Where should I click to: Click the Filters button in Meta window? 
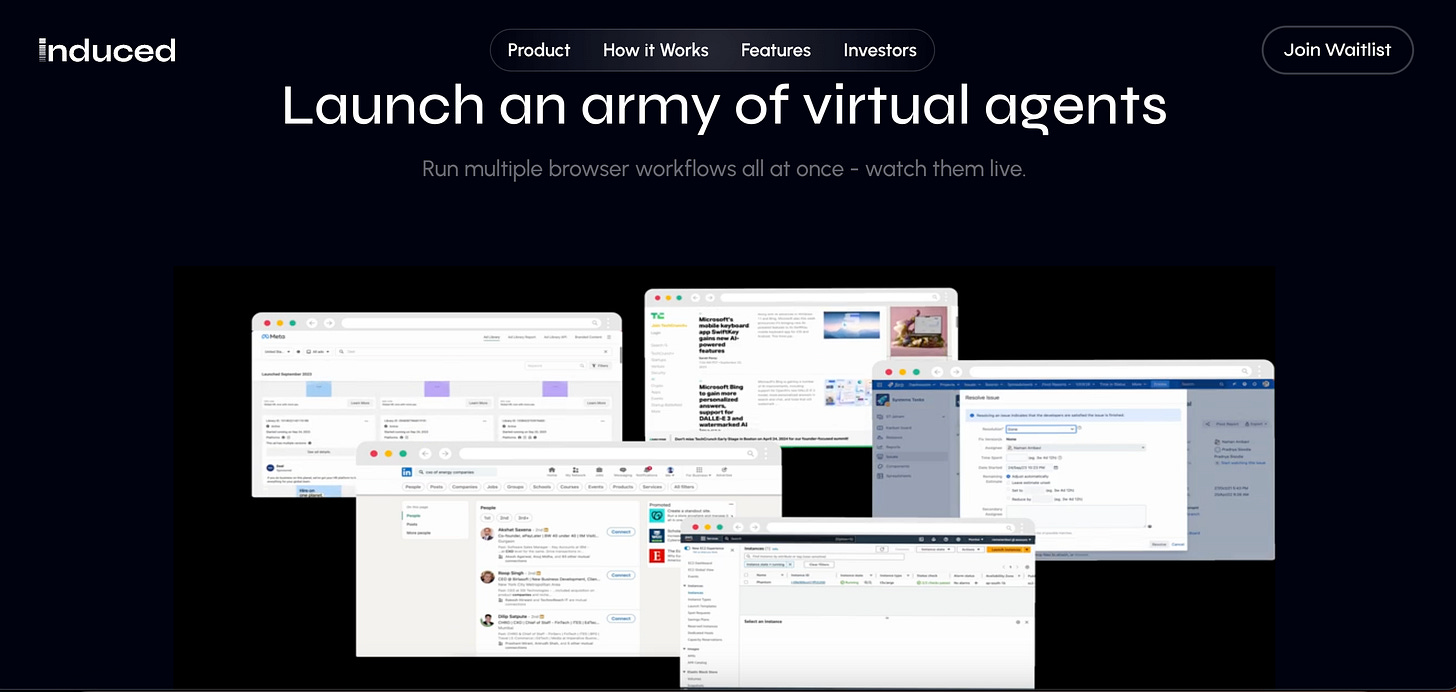pos(601,366)
